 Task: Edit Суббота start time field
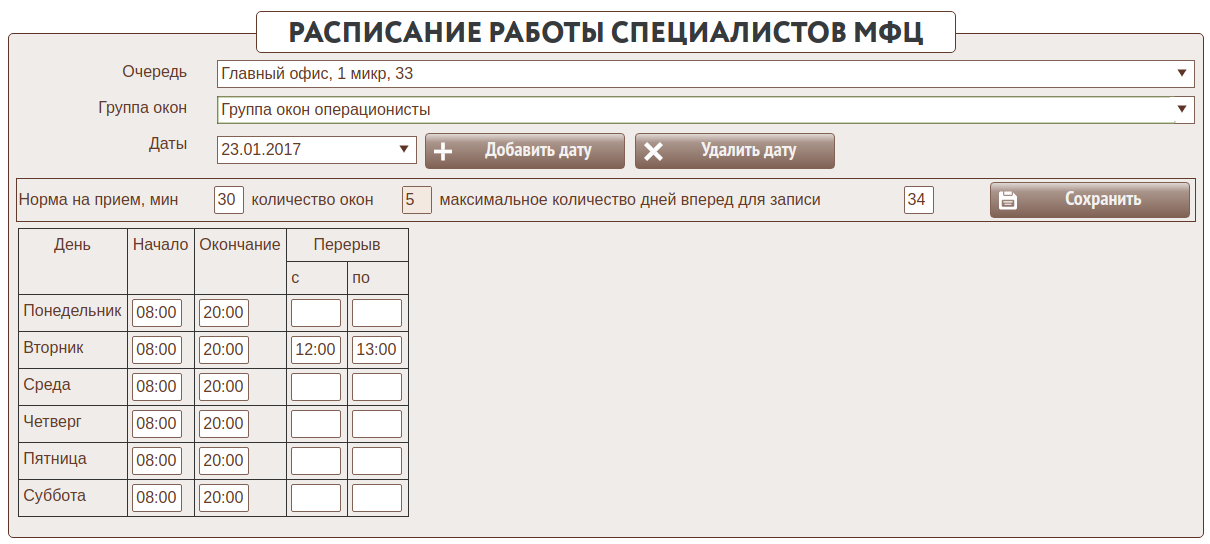tap(157, 498)
